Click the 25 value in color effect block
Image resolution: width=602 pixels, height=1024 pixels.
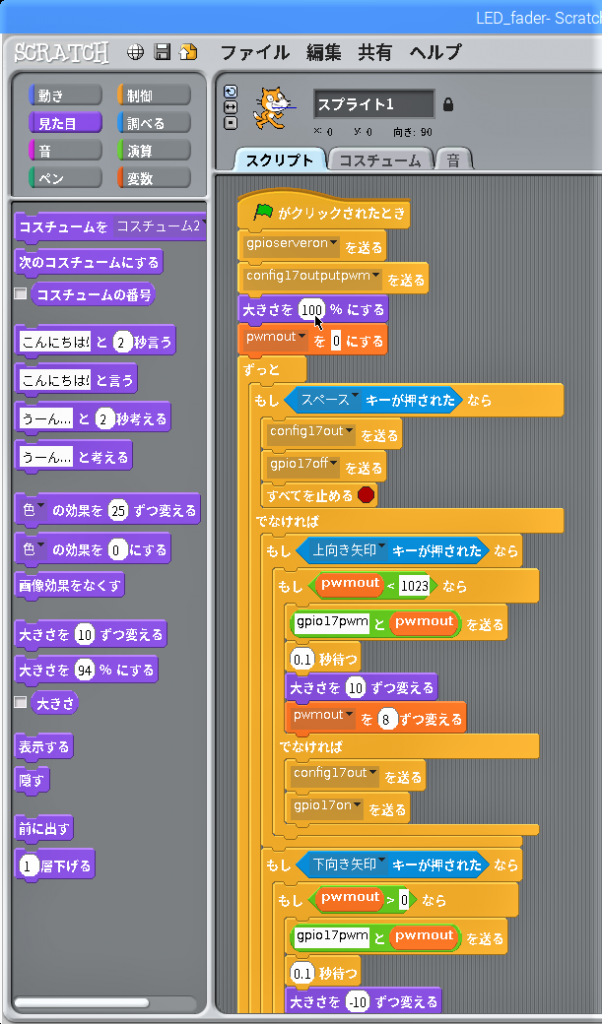click(118, 510)
